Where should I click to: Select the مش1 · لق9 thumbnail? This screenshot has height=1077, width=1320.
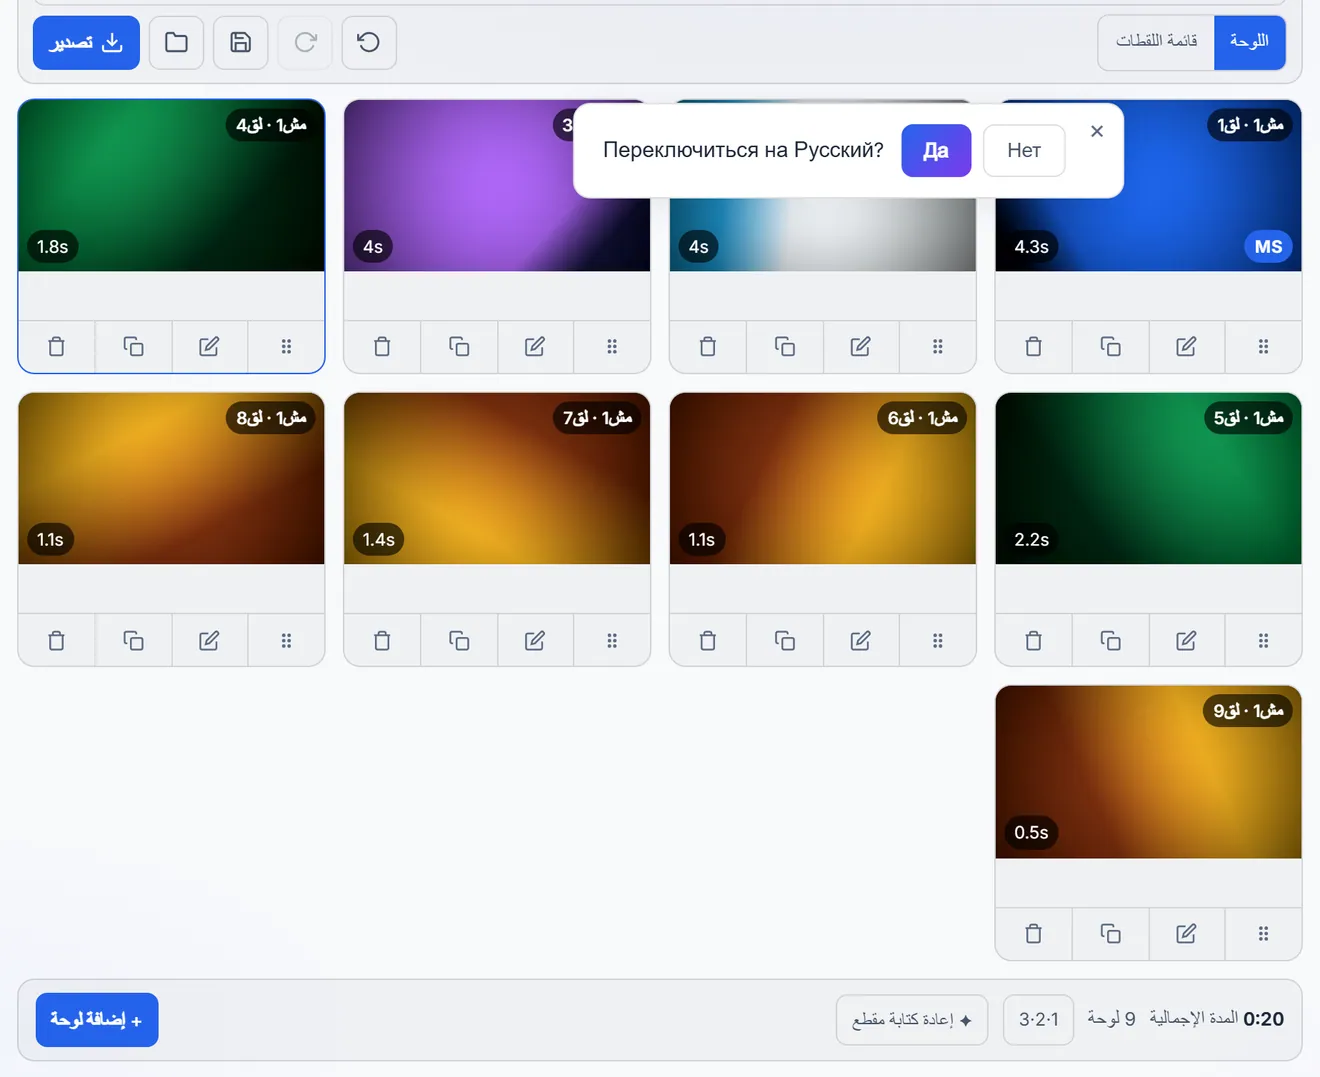[x=1148, y=771]
